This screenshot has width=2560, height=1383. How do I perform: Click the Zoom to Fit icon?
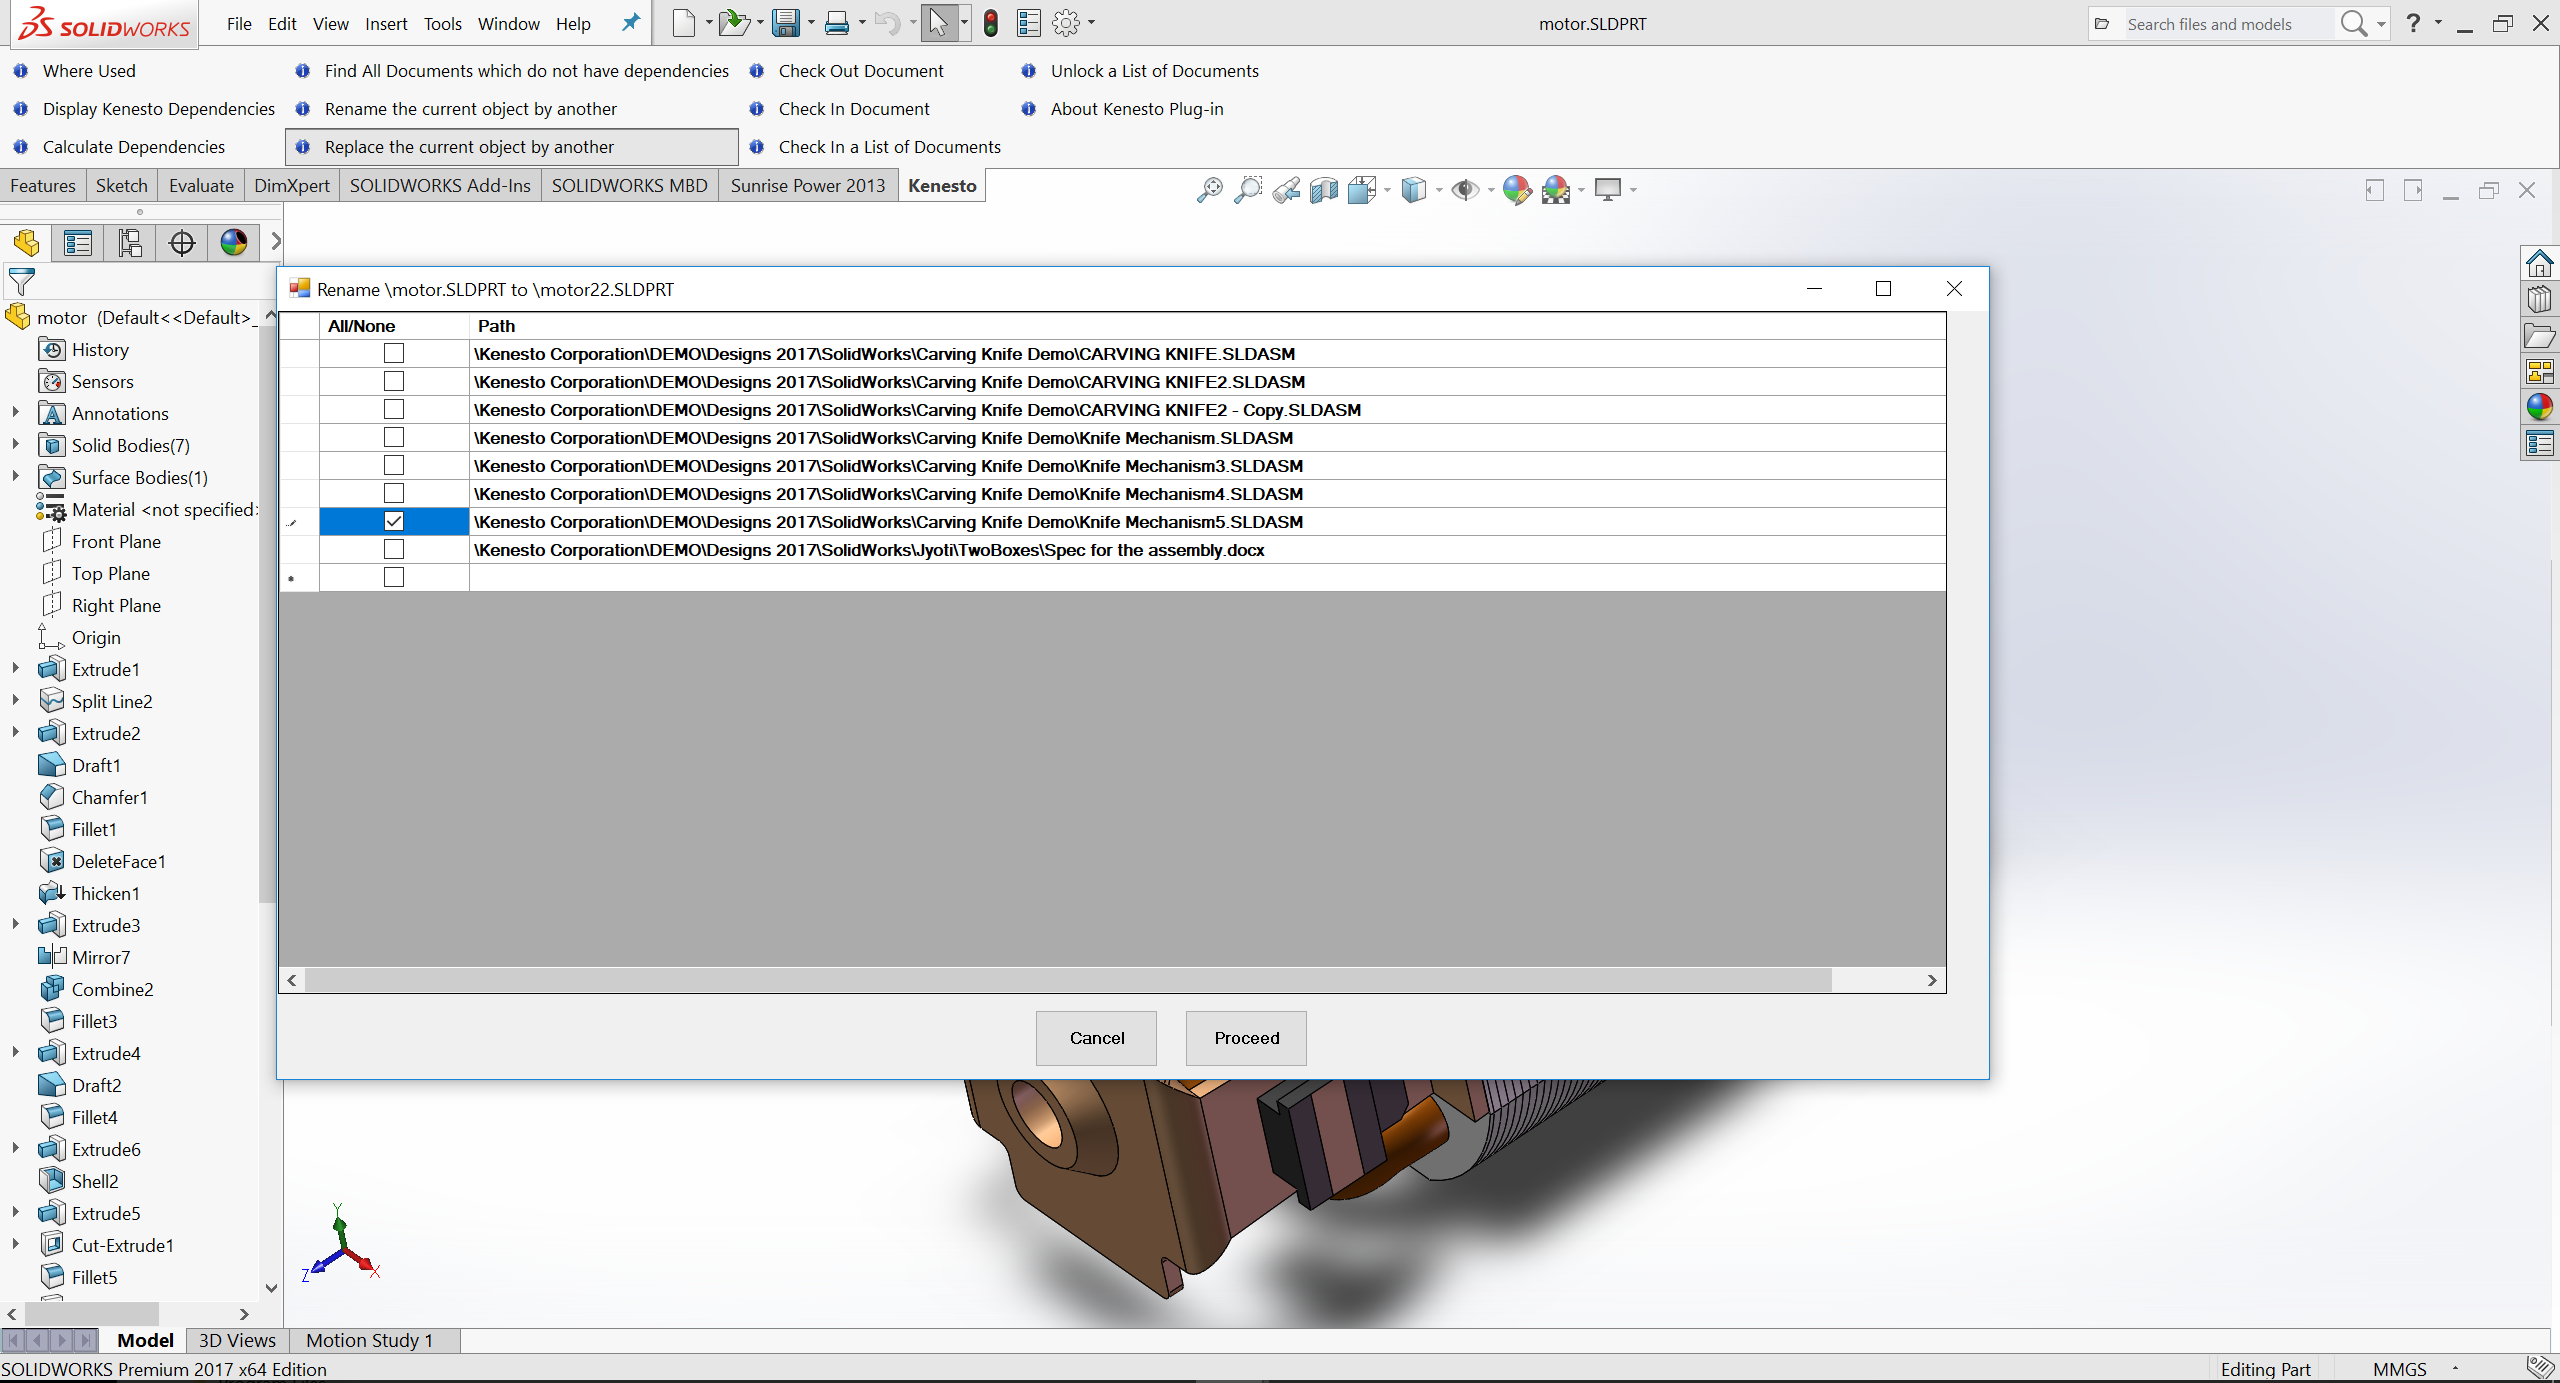[x=1209, y=189]
